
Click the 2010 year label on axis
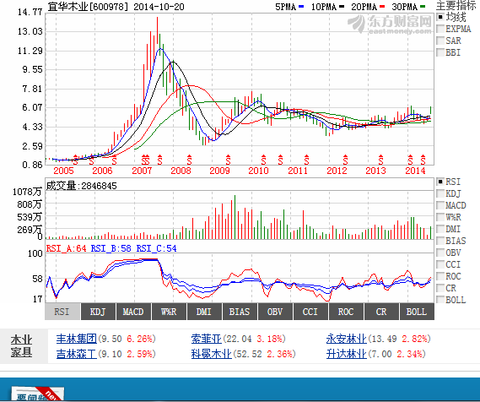click(x=258, y=171)
